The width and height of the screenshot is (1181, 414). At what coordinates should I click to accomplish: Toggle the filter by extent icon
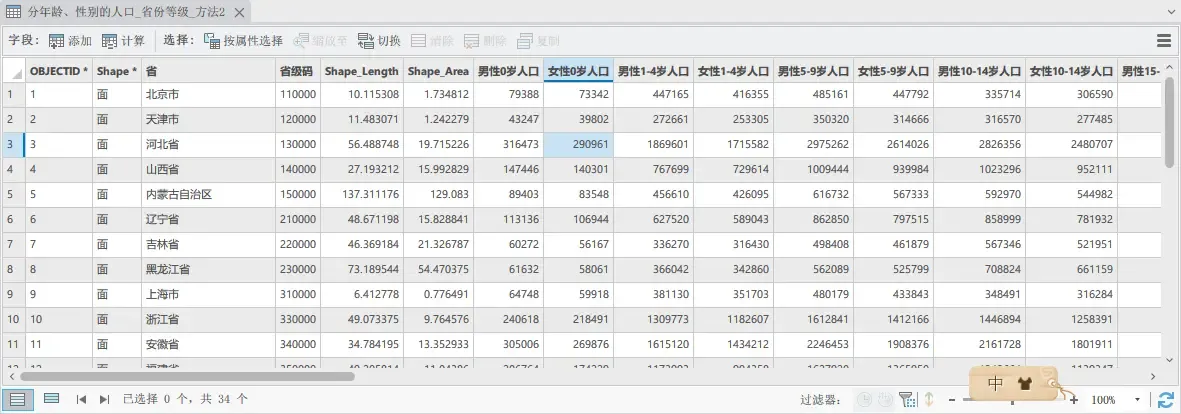click(908, 399)
